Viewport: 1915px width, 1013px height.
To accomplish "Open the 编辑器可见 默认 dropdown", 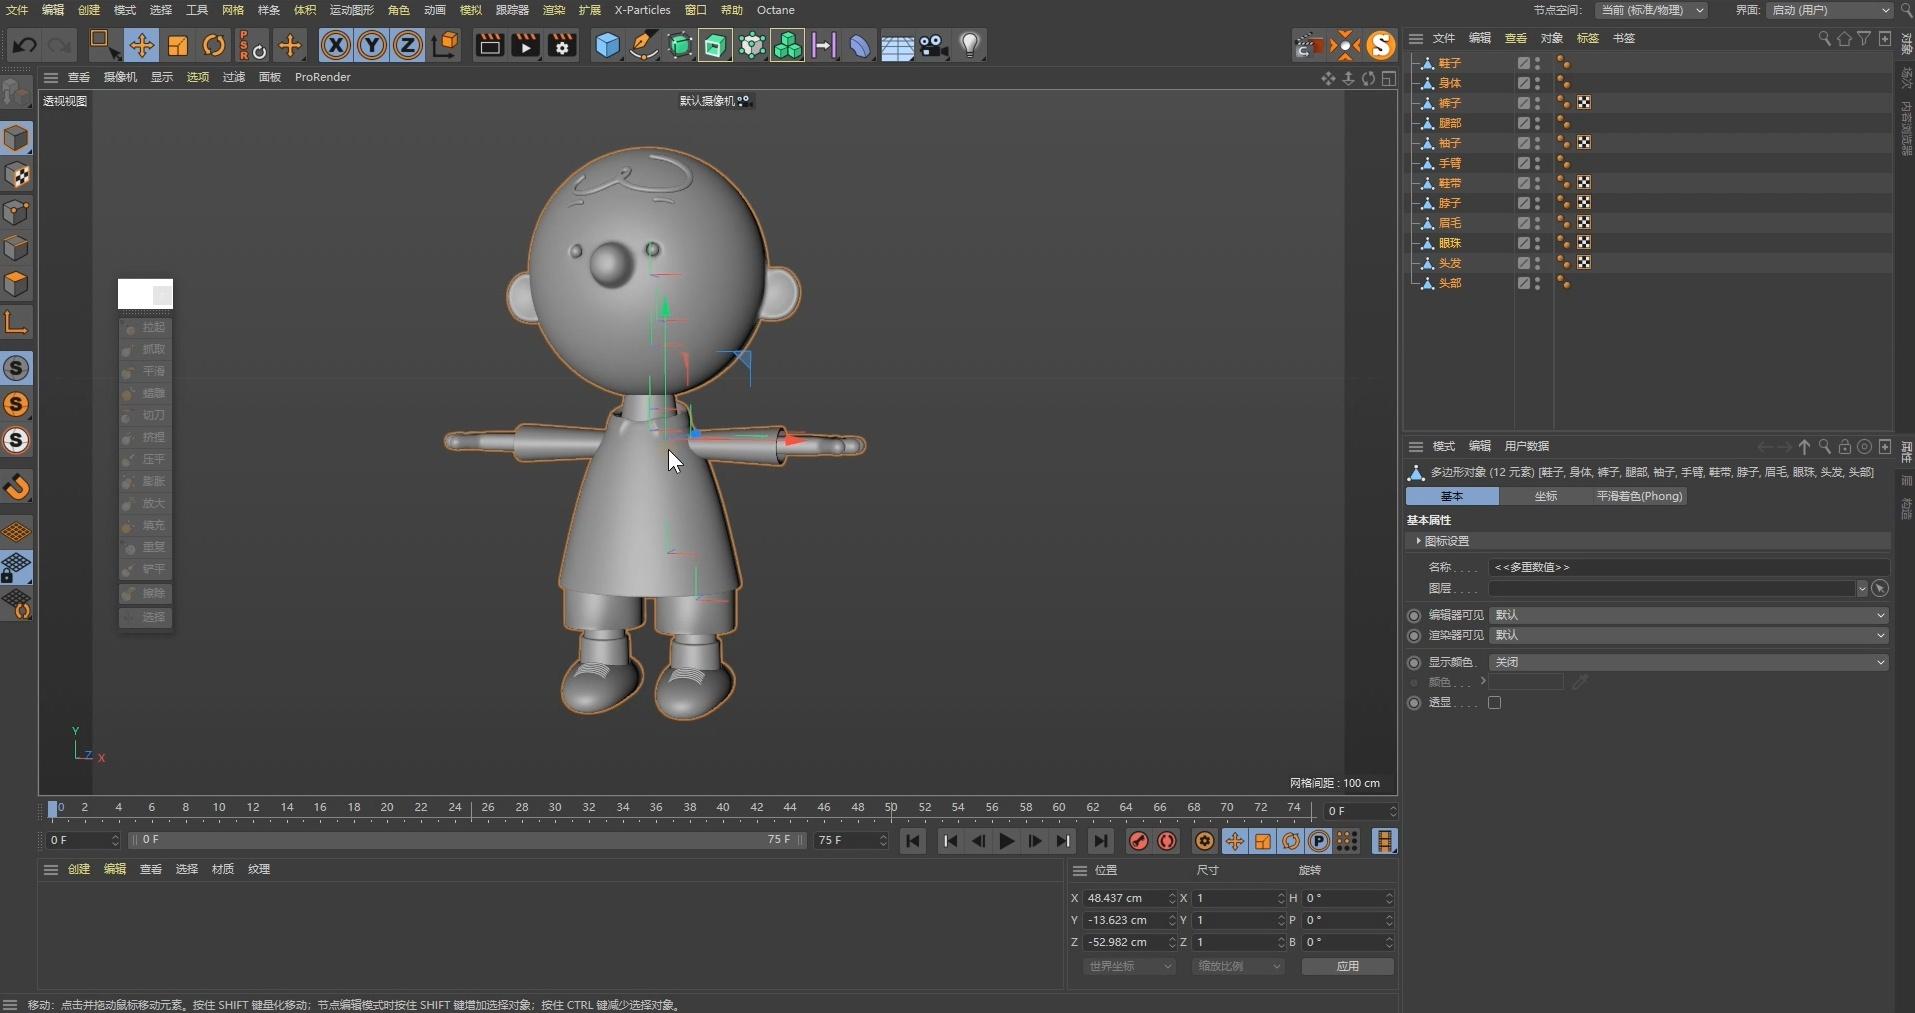I will click(1690, 615).
